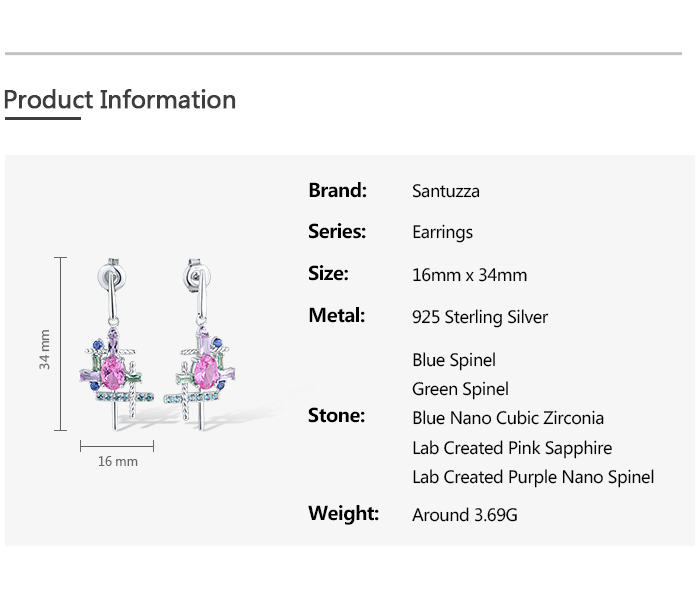The height and width of the screenshot is (596, 700).
Task: Click the right earring image
Action: point(207,350)
